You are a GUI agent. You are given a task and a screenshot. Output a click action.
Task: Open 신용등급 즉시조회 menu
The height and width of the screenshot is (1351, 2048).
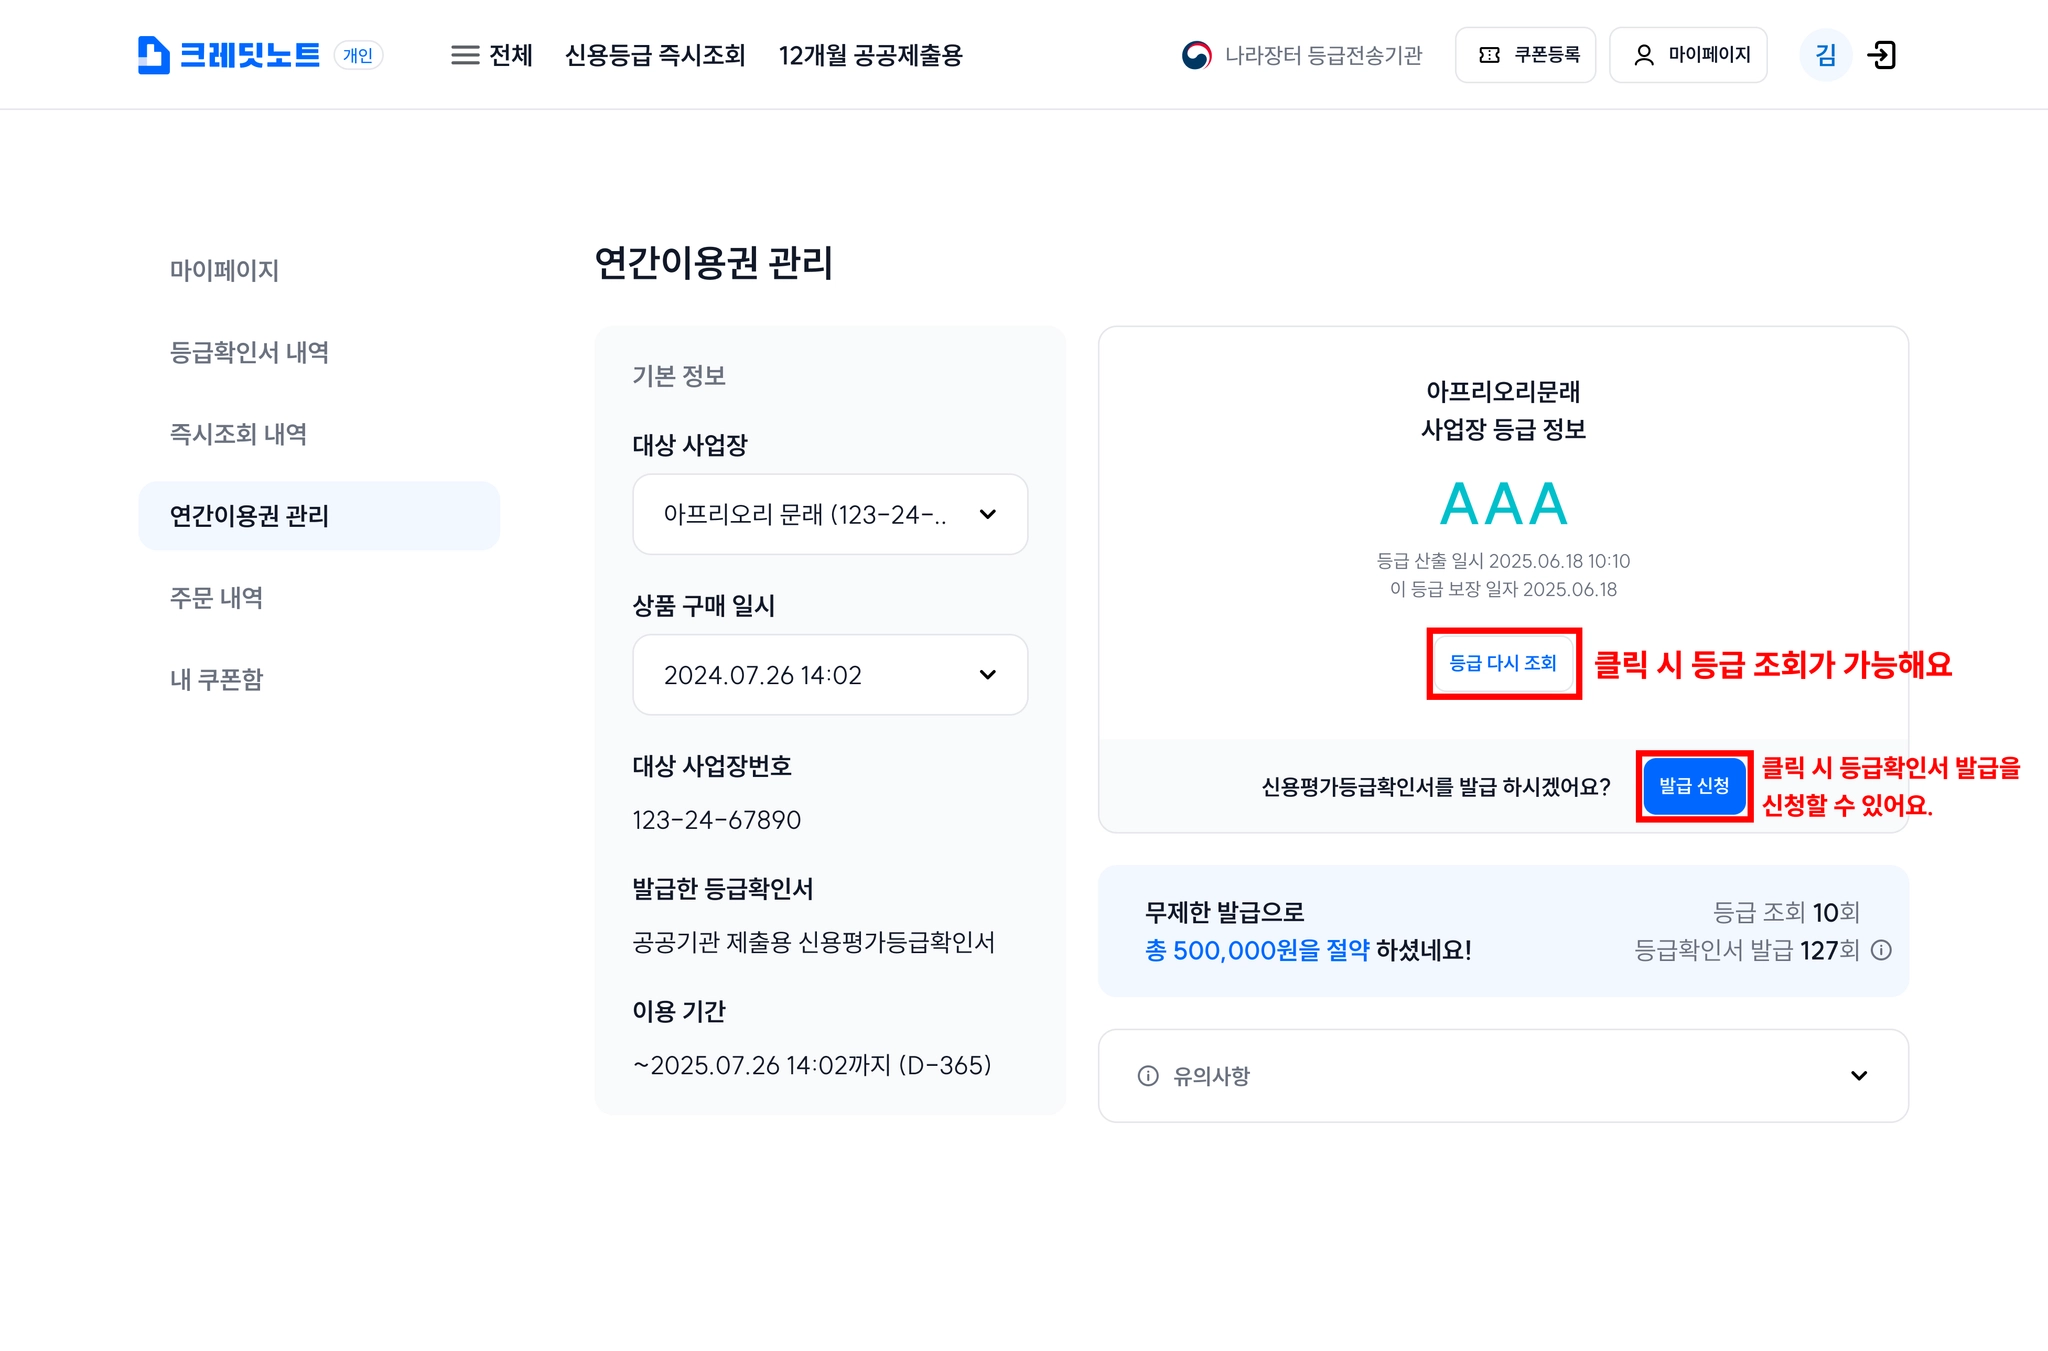tap(655, 55)
